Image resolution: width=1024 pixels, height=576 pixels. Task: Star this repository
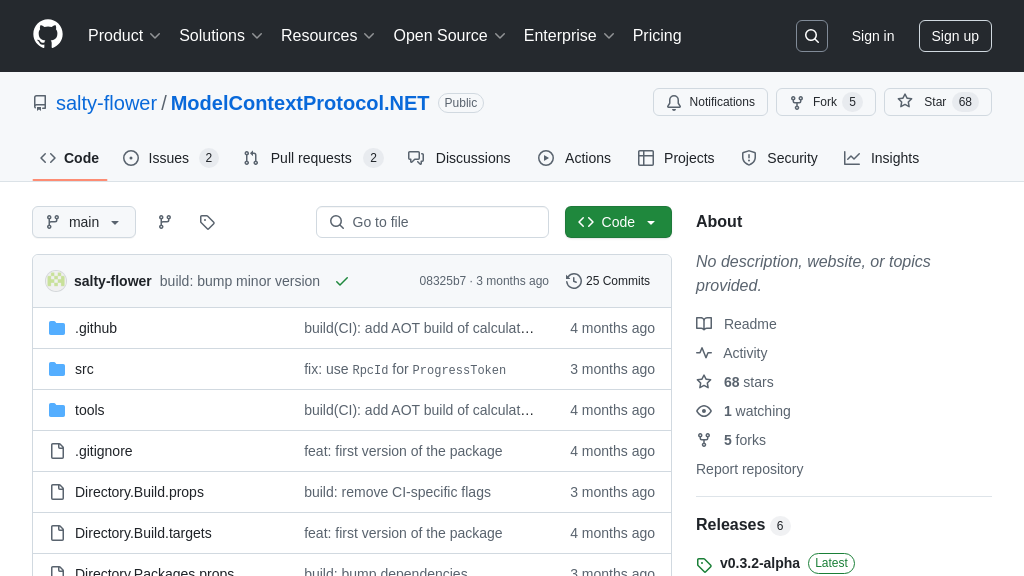936,102
